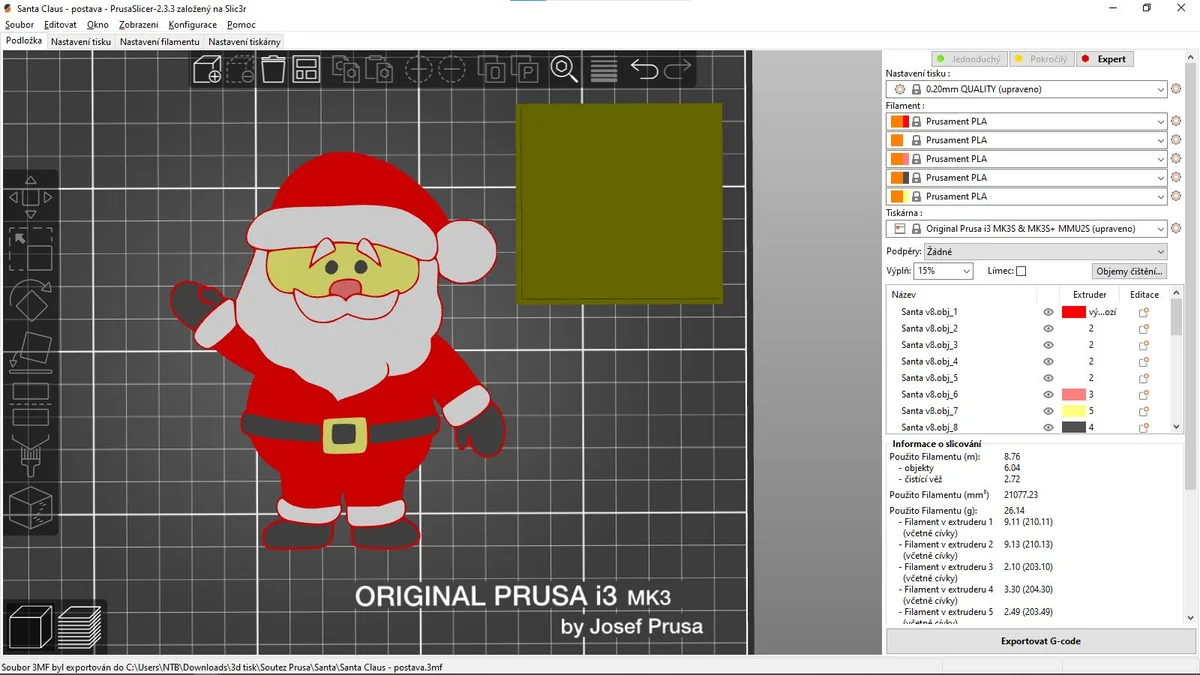The image size is (1200, 675).
Task: Click the Objemy čištění button
Action: click(x=1130, y=271)
